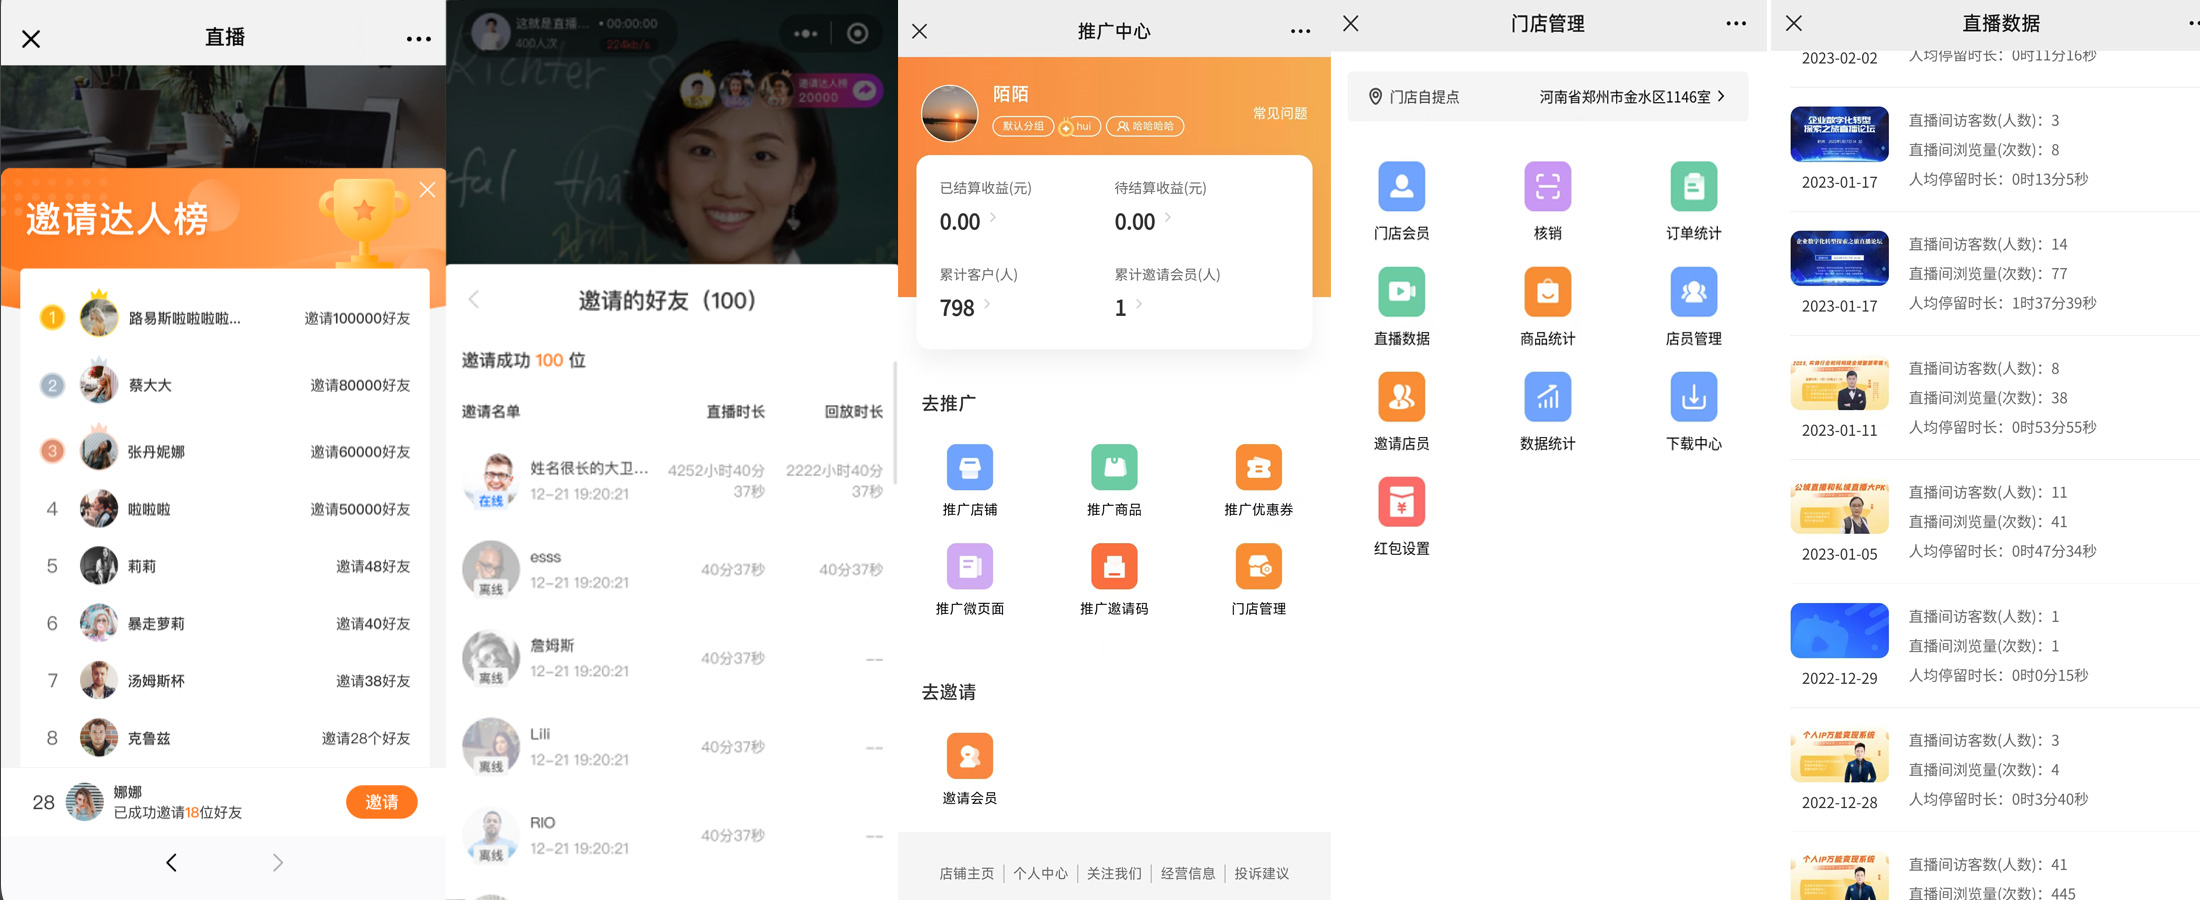The width and height of the screenshot is (2200, 900).
Task: Tap the 推广商品 icon
Action: [x=1114, y=468]
